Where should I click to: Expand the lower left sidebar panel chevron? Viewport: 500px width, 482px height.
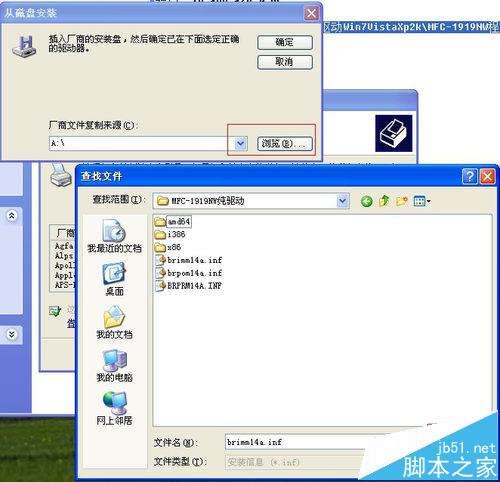click(12, 334)
